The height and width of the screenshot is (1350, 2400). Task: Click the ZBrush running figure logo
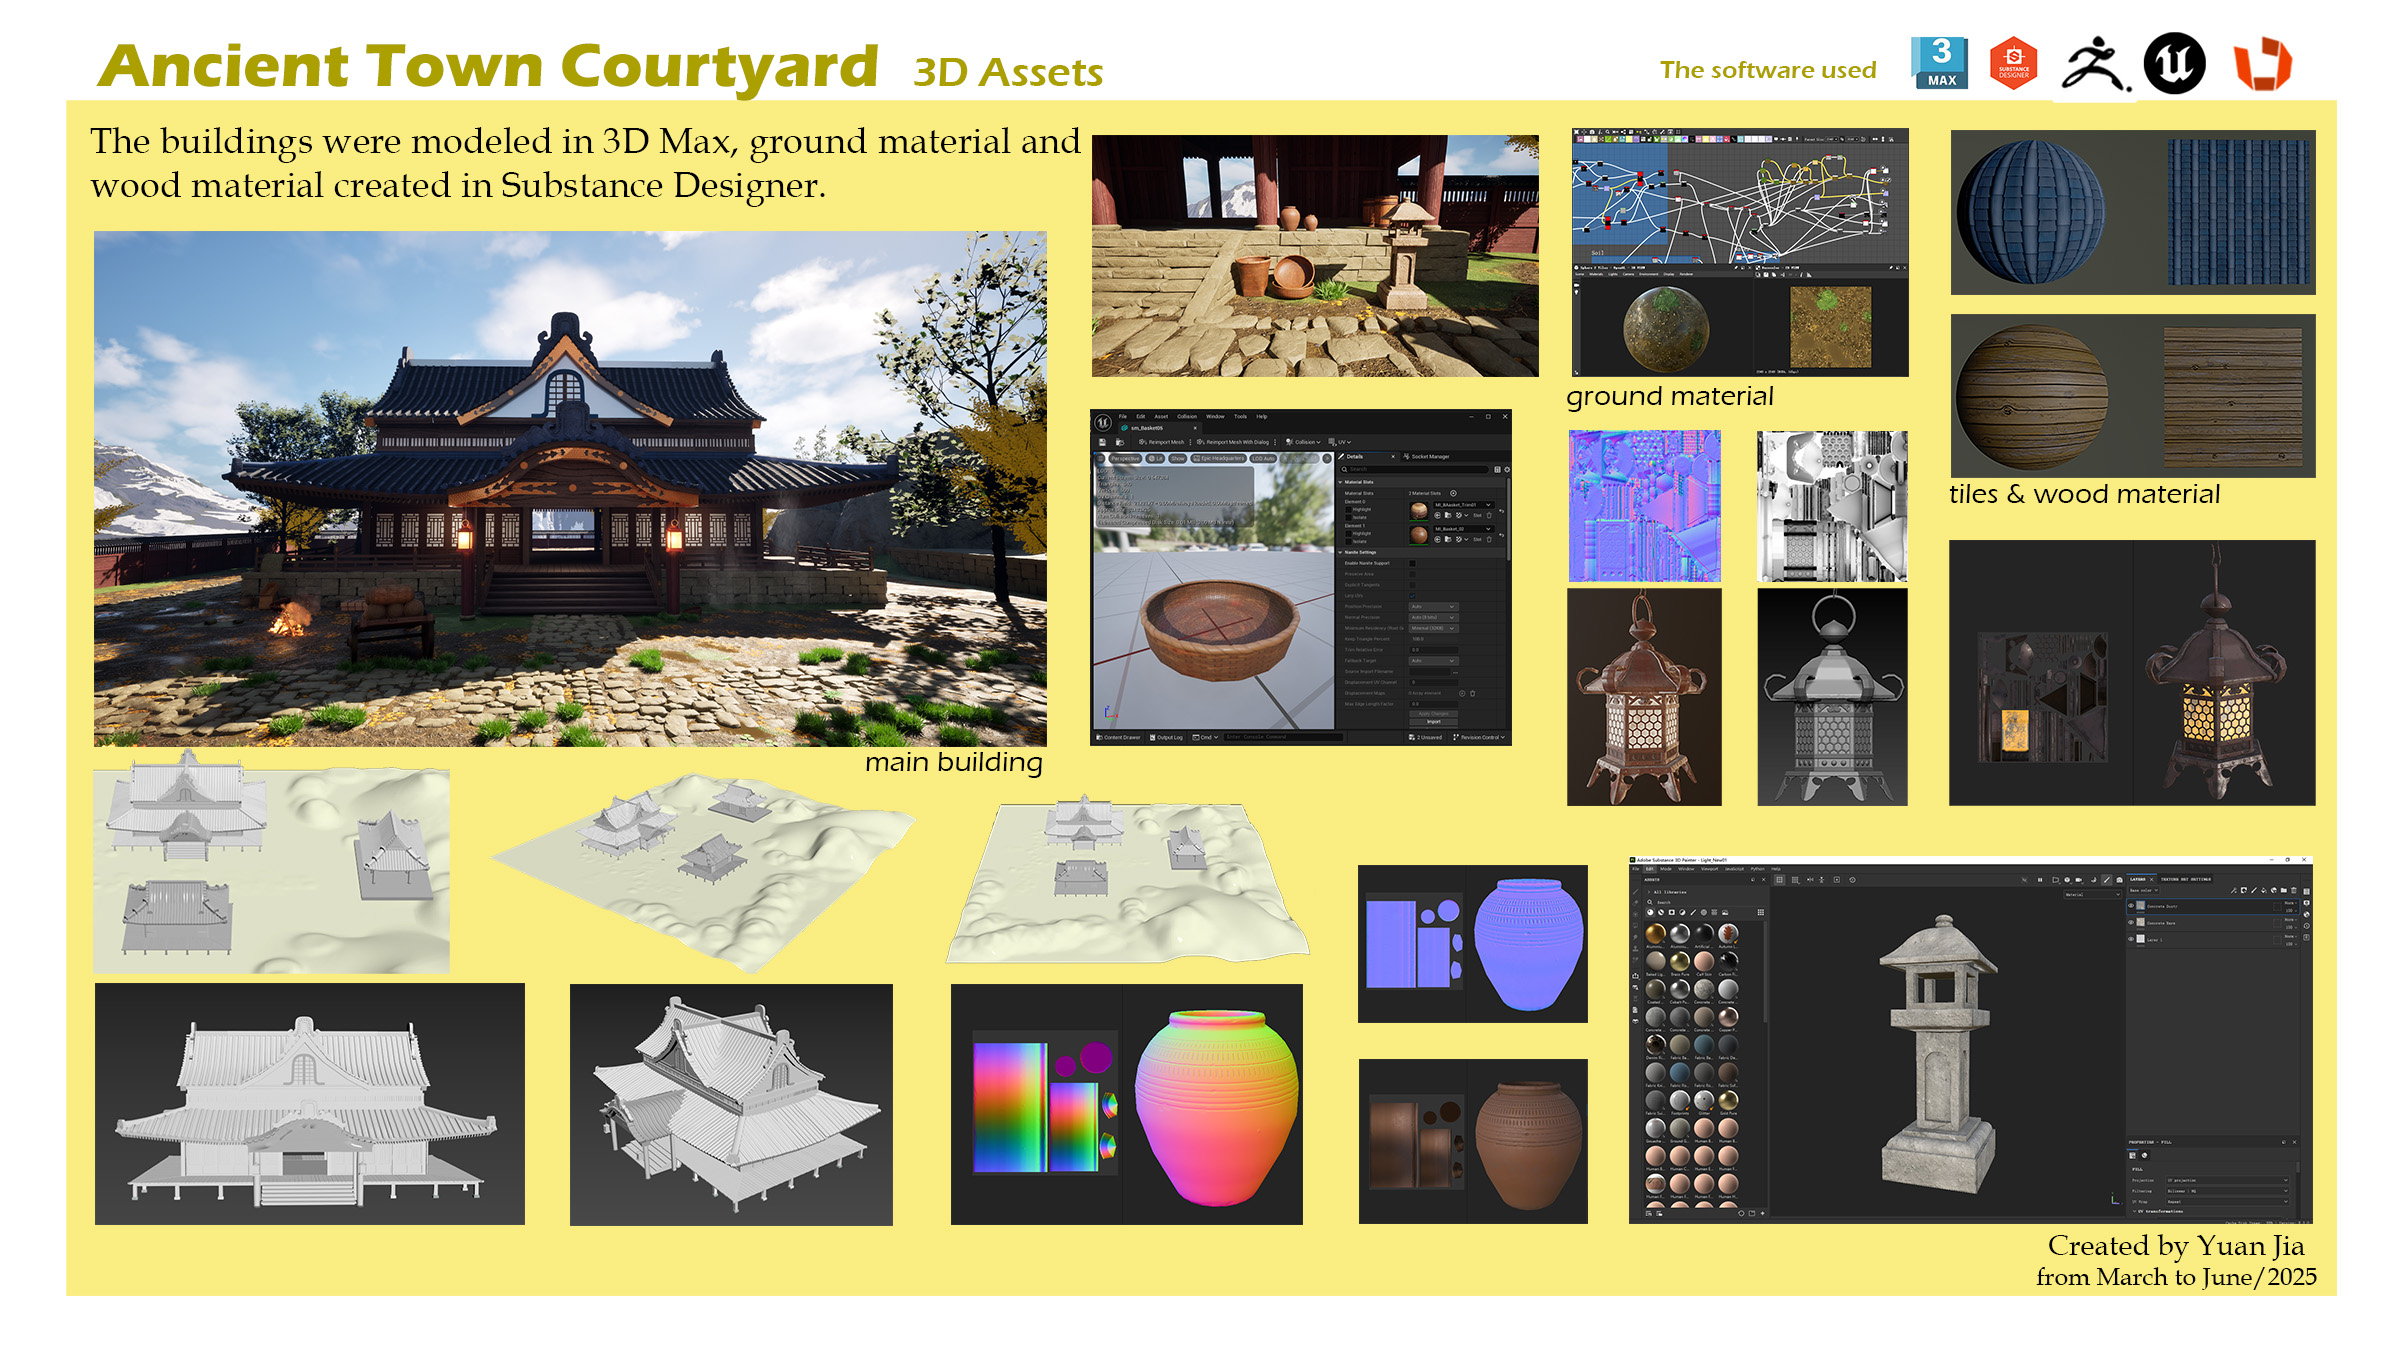pyautogui.click(x=2094, y=65)
